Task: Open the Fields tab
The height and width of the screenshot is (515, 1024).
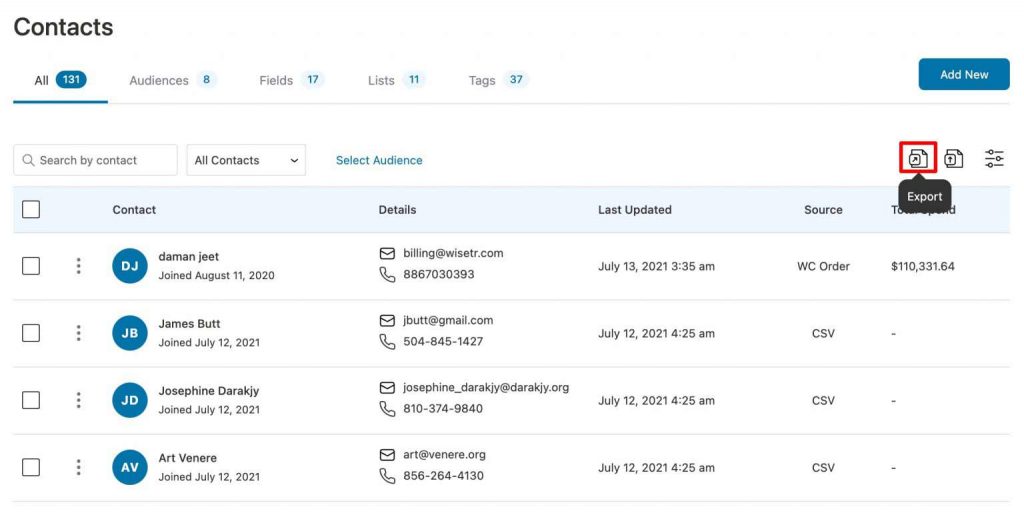Action: tap(291, 80)
